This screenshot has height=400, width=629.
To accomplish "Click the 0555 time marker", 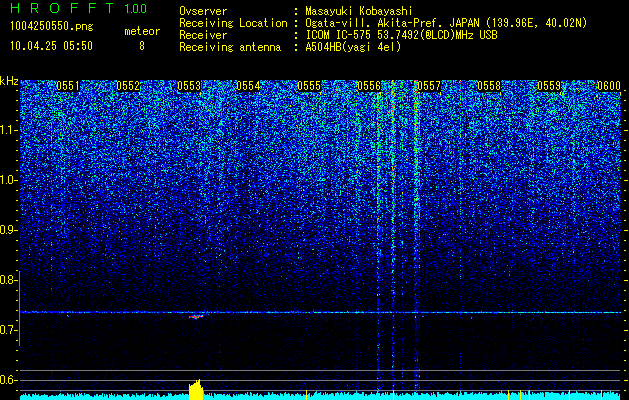I will click(x=309, y=86).
